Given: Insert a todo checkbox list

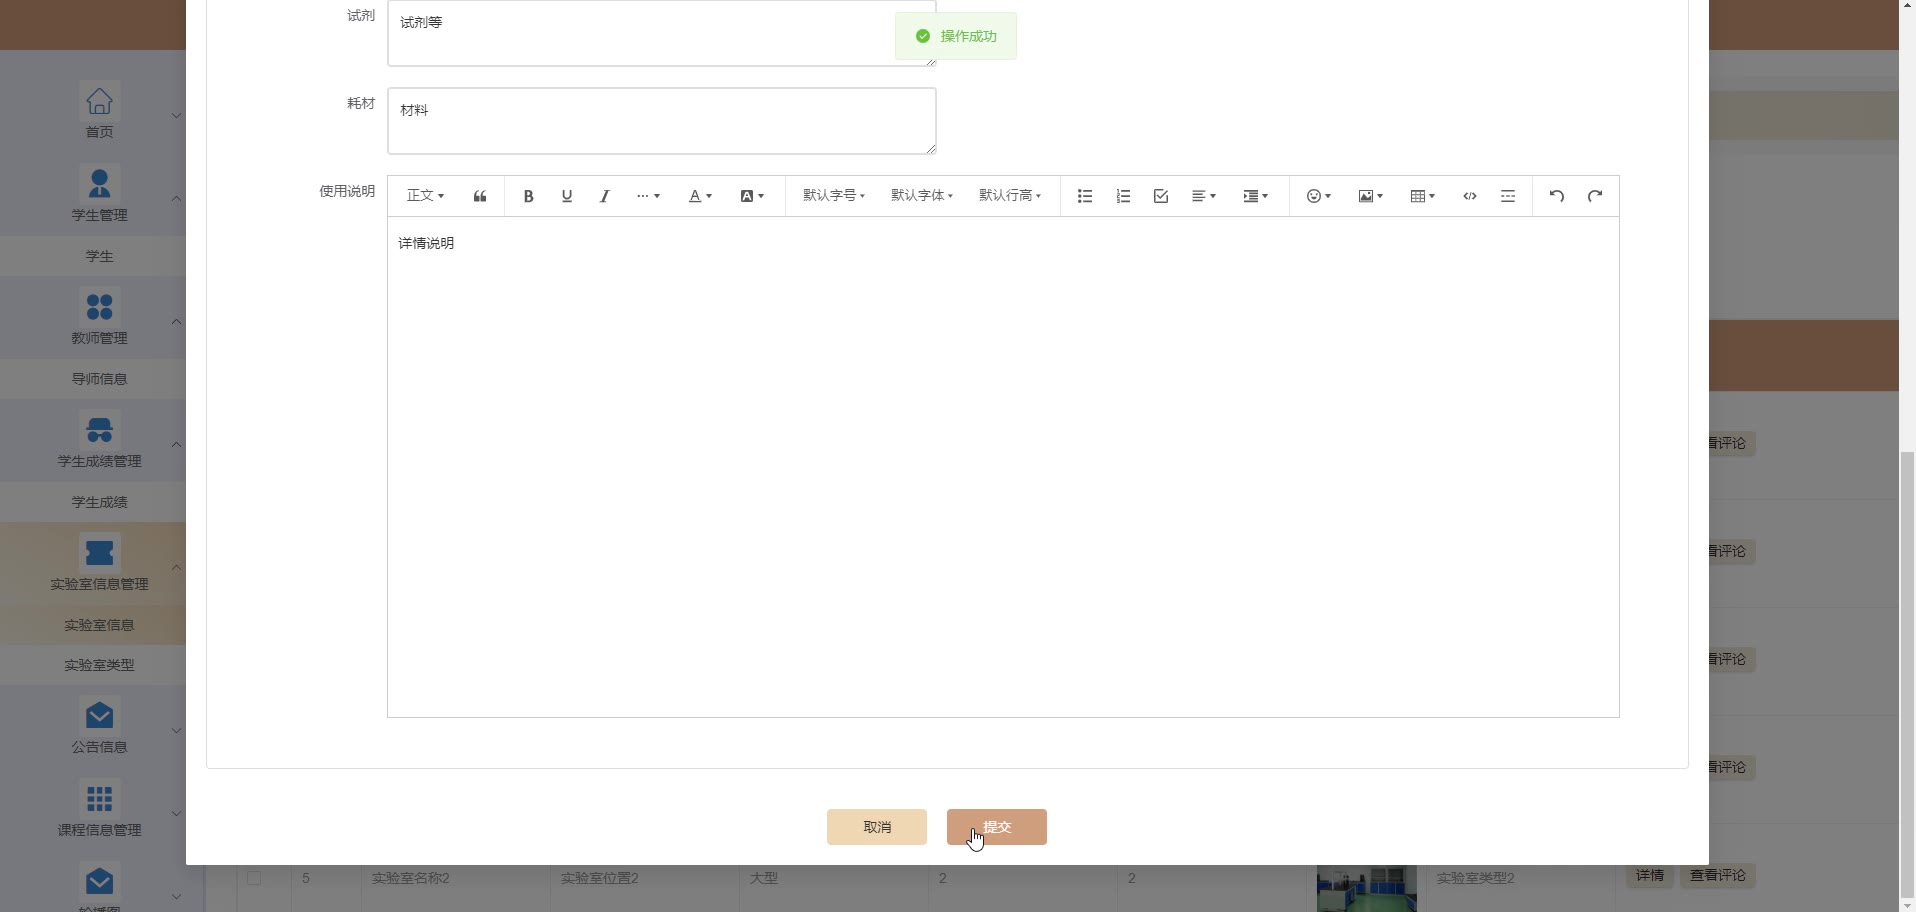Looking at the screenshot, I should [x=1161, y=196].
